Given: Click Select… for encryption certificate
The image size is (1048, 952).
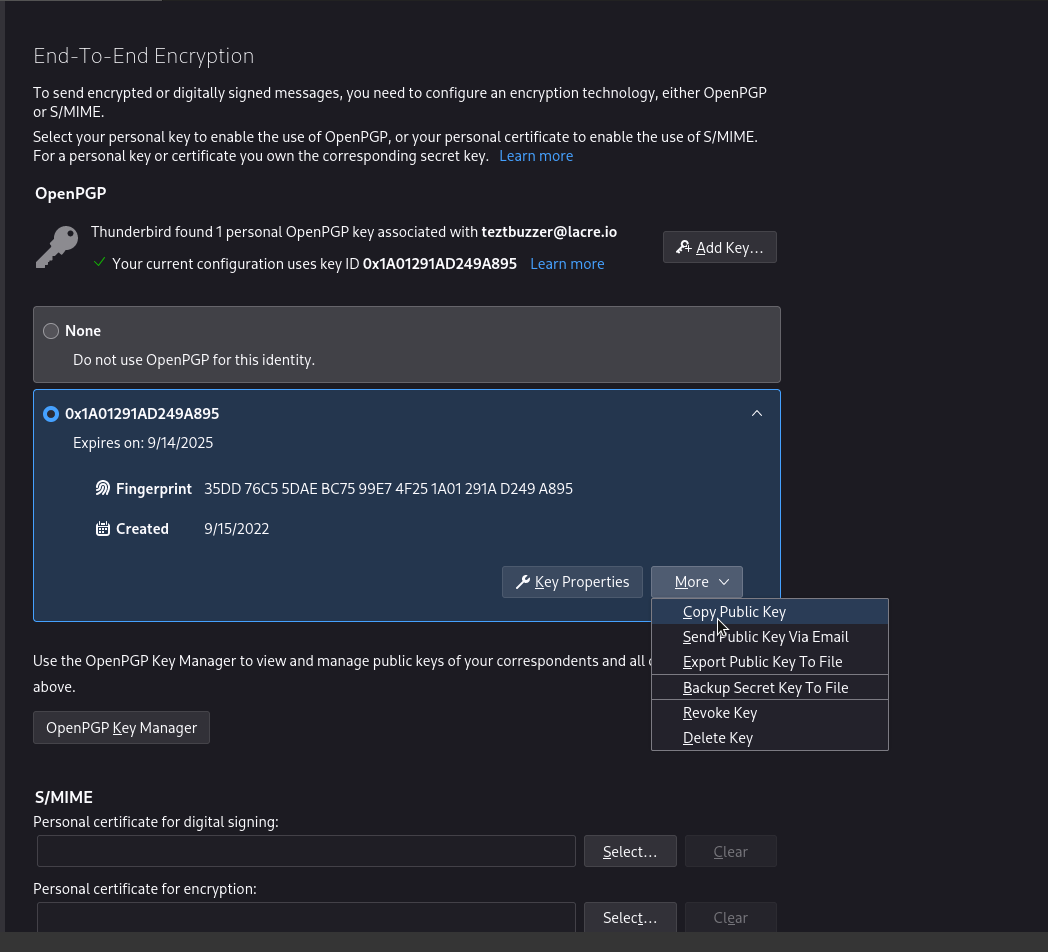Looking at the screenshot, I should [x=630, y=917].
